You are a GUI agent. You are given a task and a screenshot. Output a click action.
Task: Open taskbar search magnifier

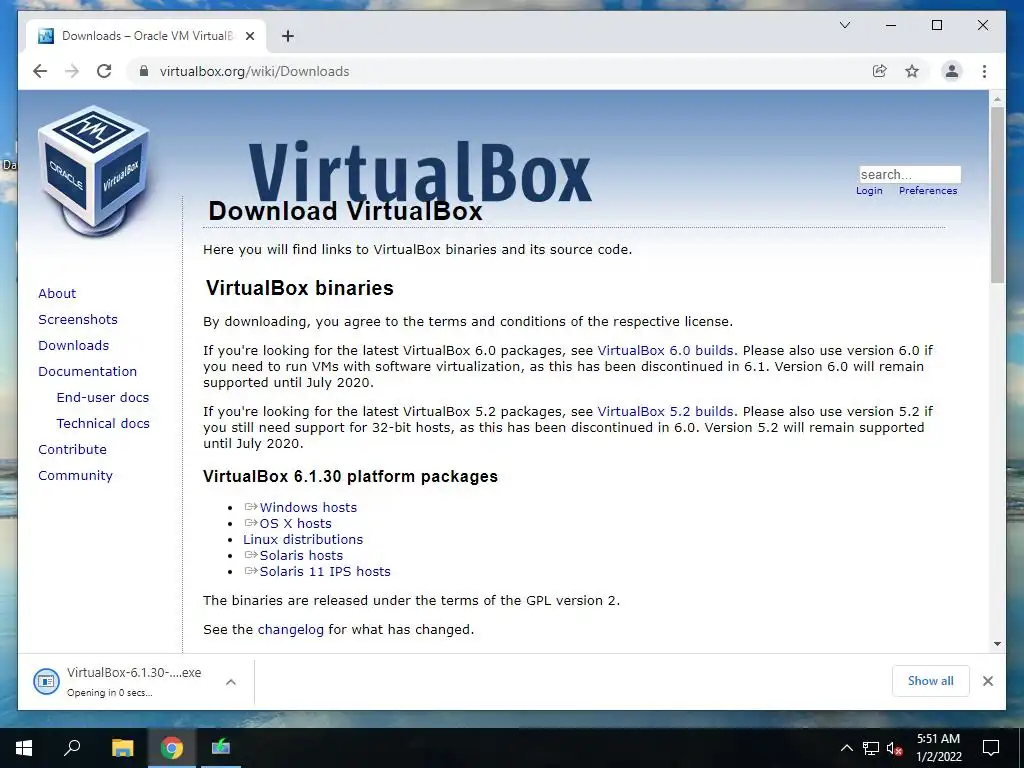(x=72, y=747)
